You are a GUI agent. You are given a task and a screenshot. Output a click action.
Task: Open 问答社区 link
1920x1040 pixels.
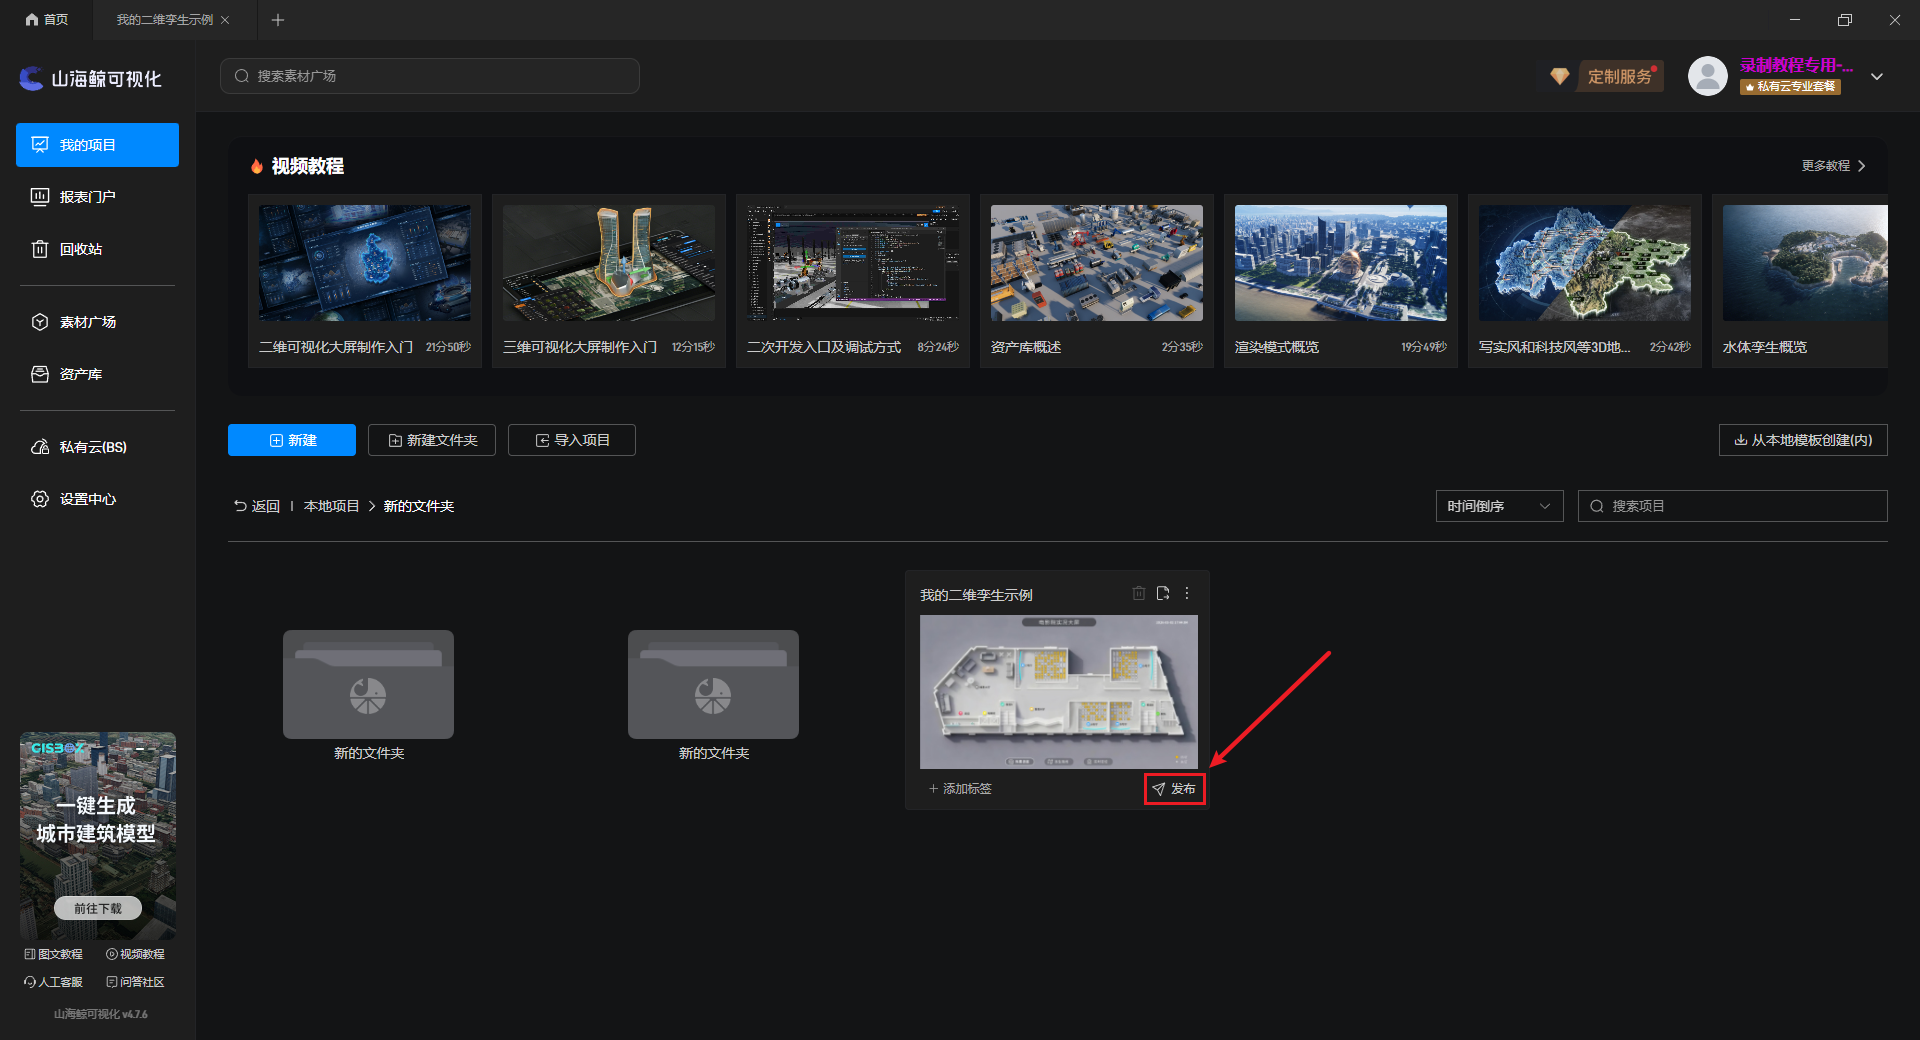[136, 982]
